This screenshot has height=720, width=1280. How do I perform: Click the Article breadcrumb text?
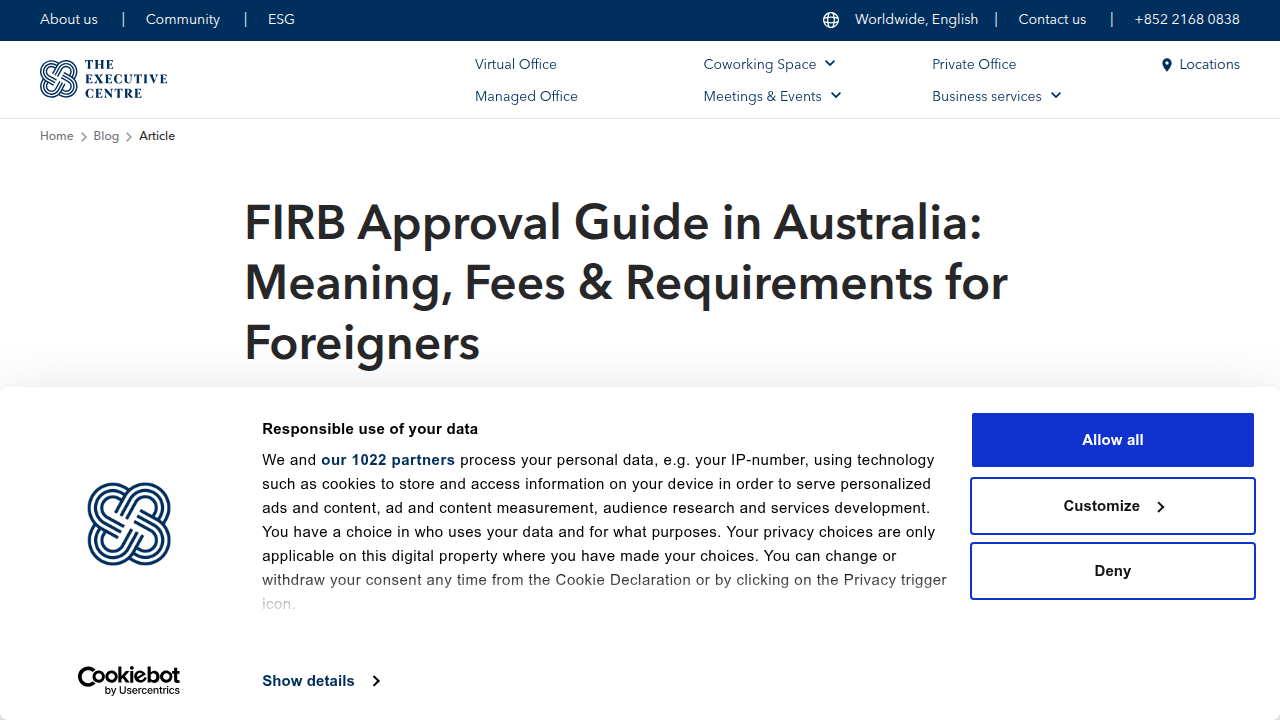[x=157, y=136]
